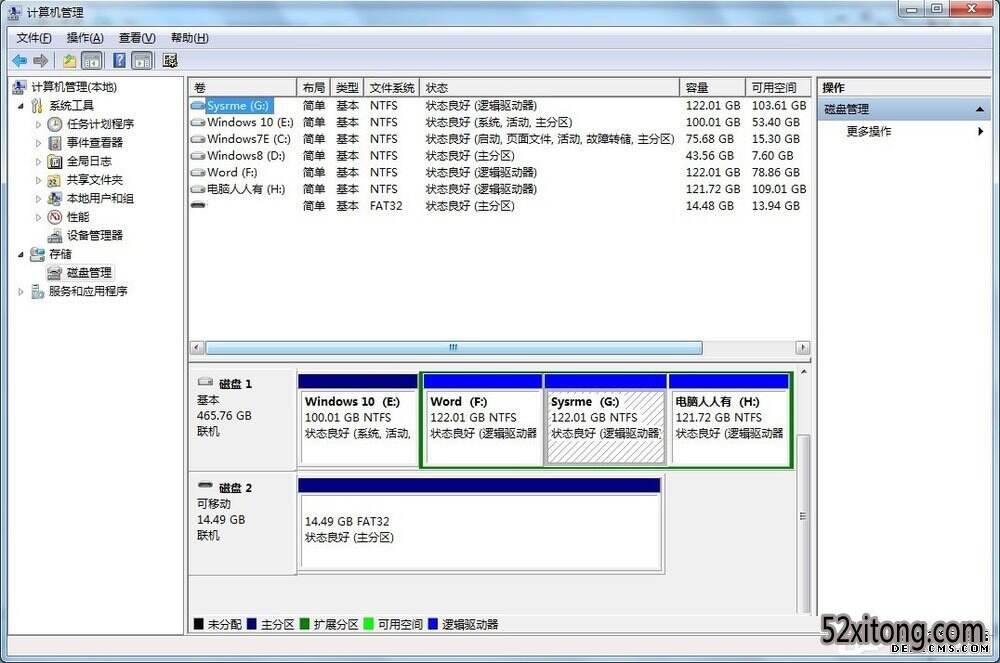Click 更多操作 in the actions pane

click(x=869, y=131)
